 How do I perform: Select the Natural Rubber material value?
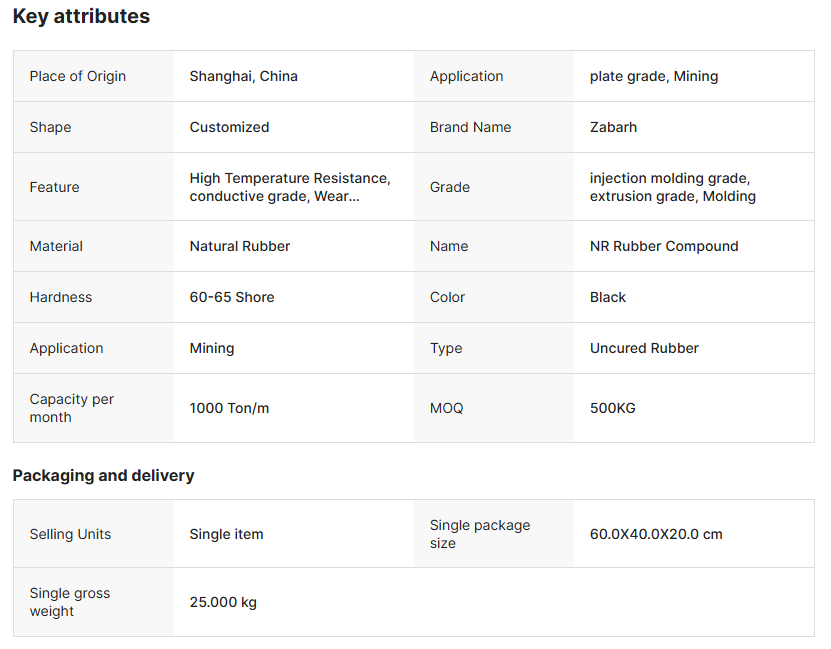pyautogui.click(x=240, y=246)
